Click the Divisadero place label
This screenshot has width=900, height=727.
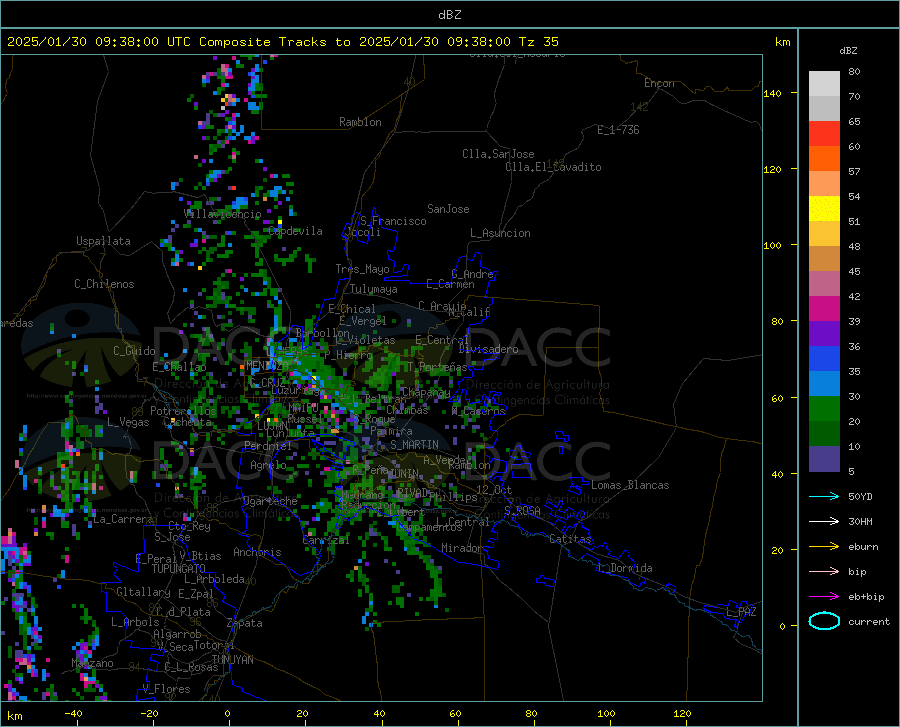[x=488, y=349]
